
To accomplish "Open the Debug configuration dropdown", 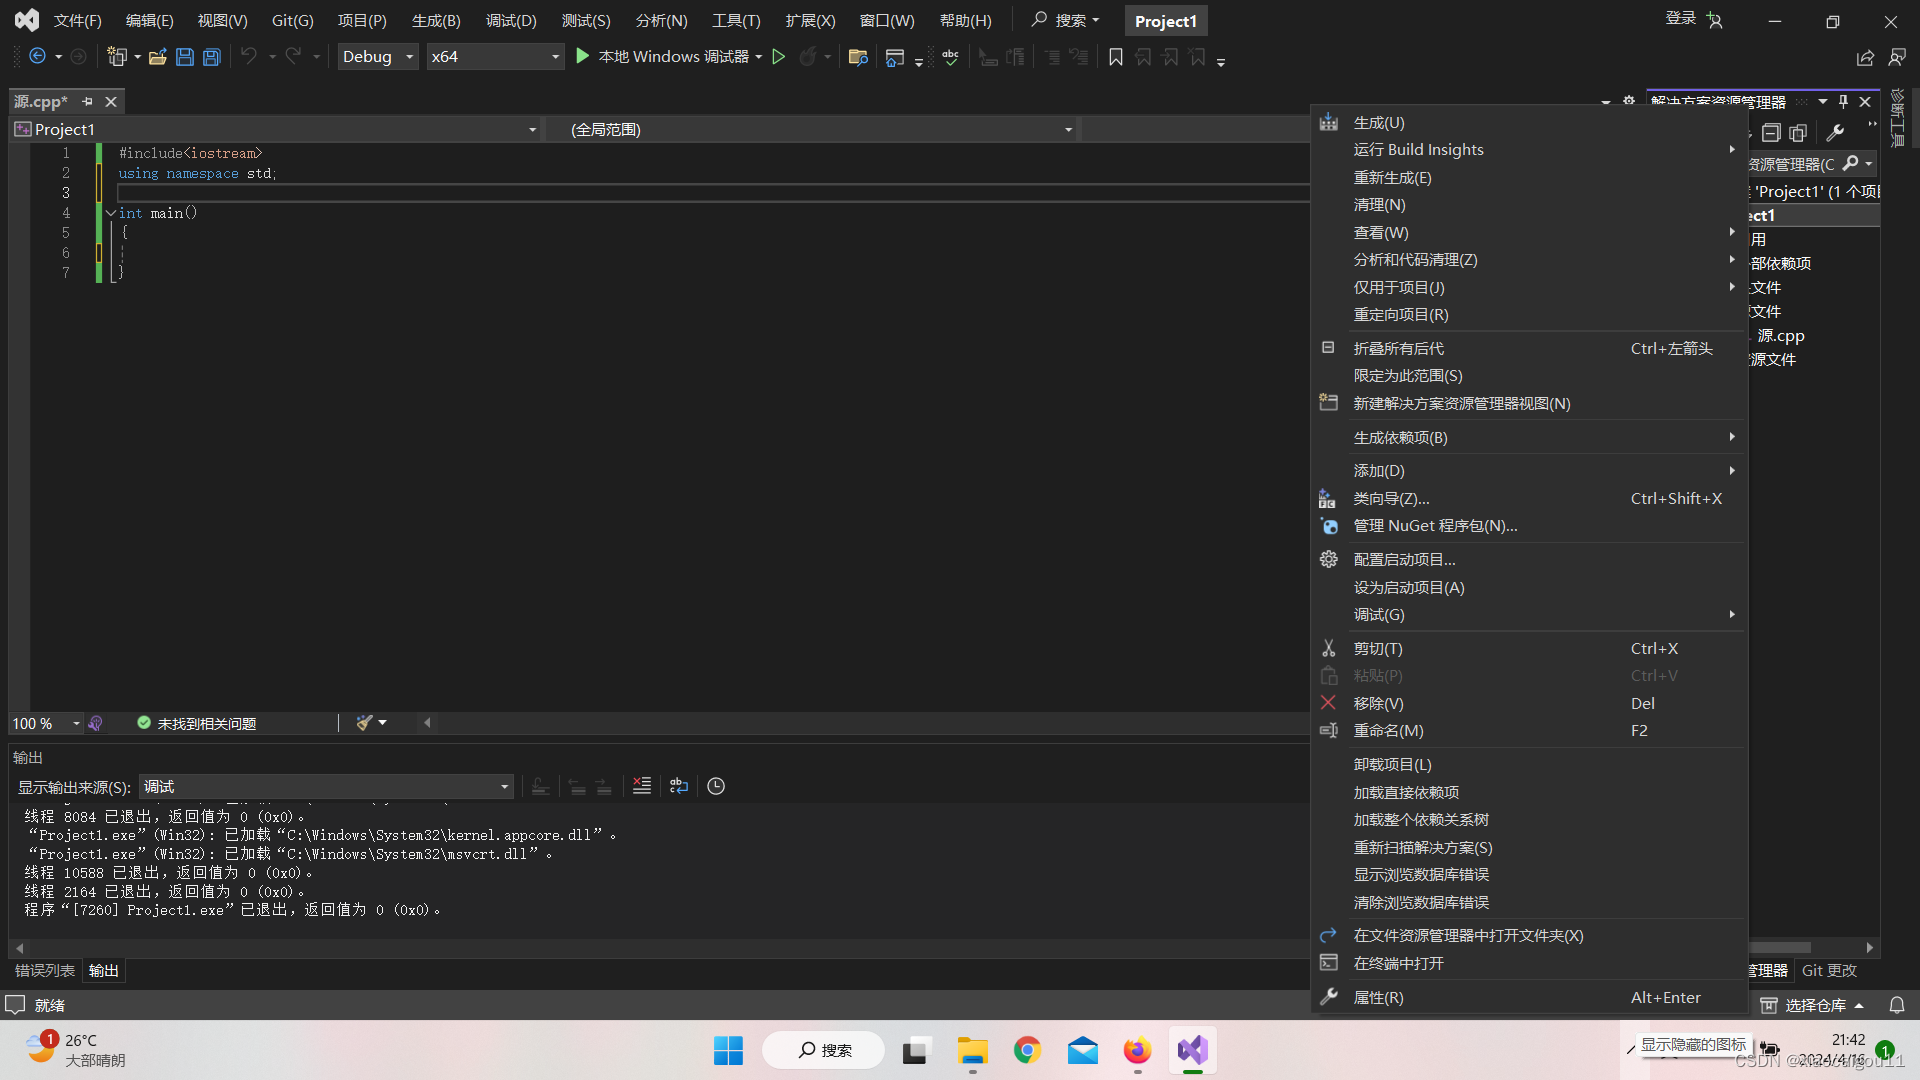I will pyautogui.click(x=377, y=57).
